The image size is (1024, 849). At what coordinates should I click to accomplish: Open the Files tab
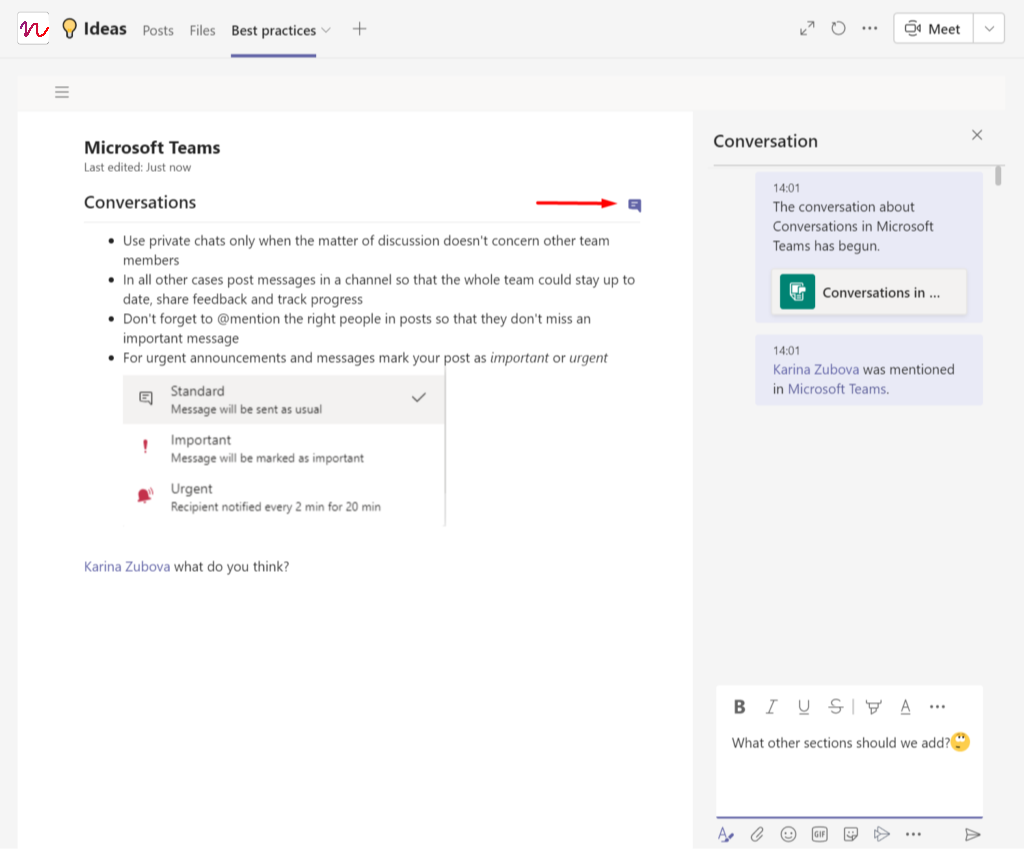(x=202, y=30)
